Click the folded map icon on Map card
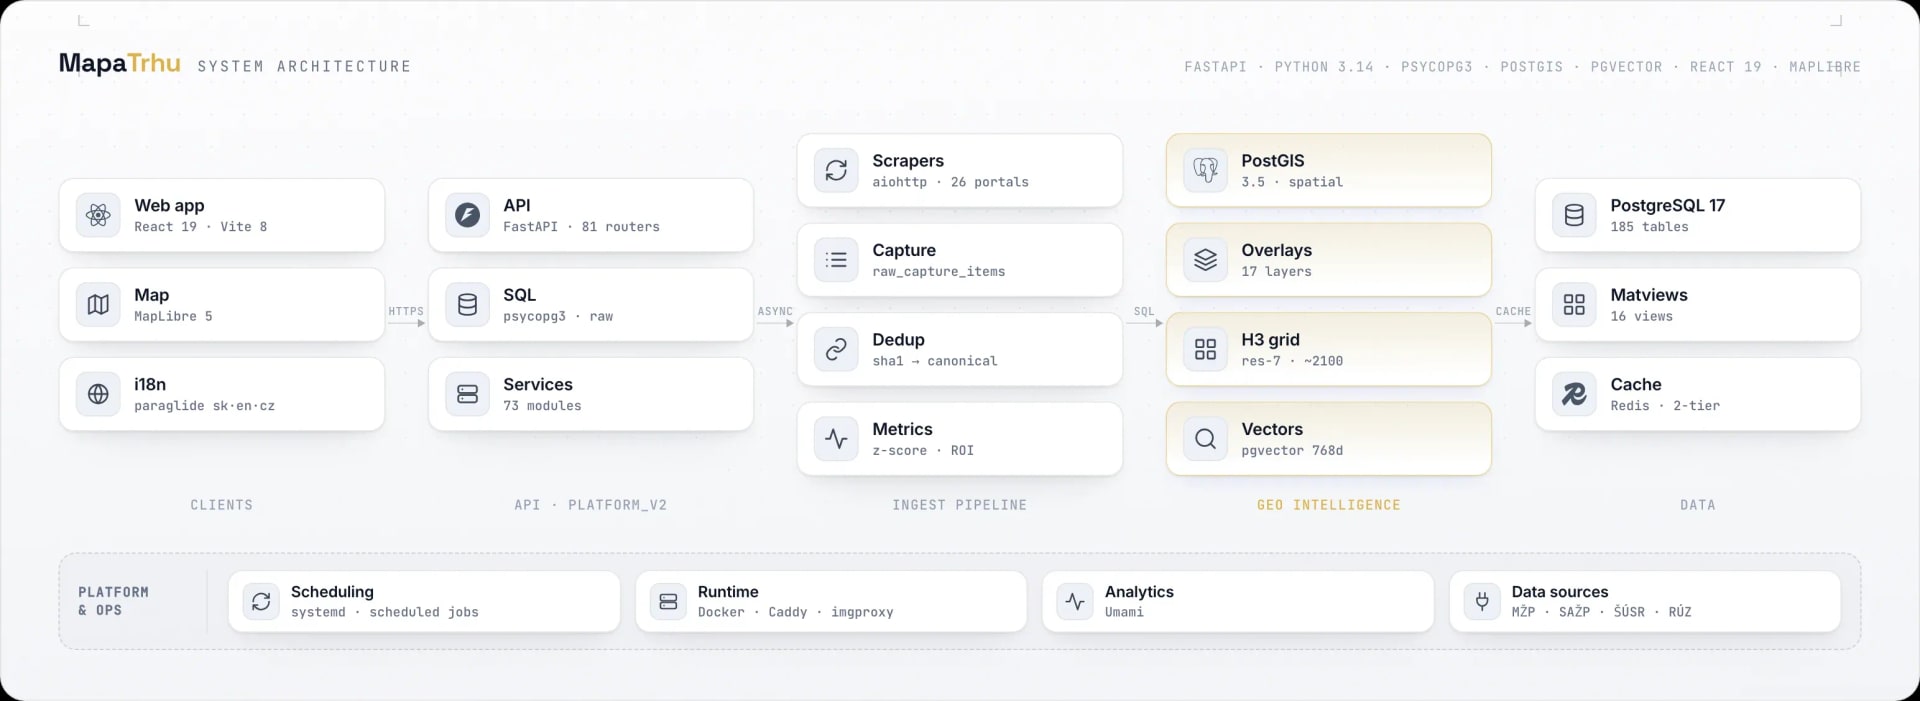The image size is (1920, 701). pyautogui.click(x=98, y=305)
